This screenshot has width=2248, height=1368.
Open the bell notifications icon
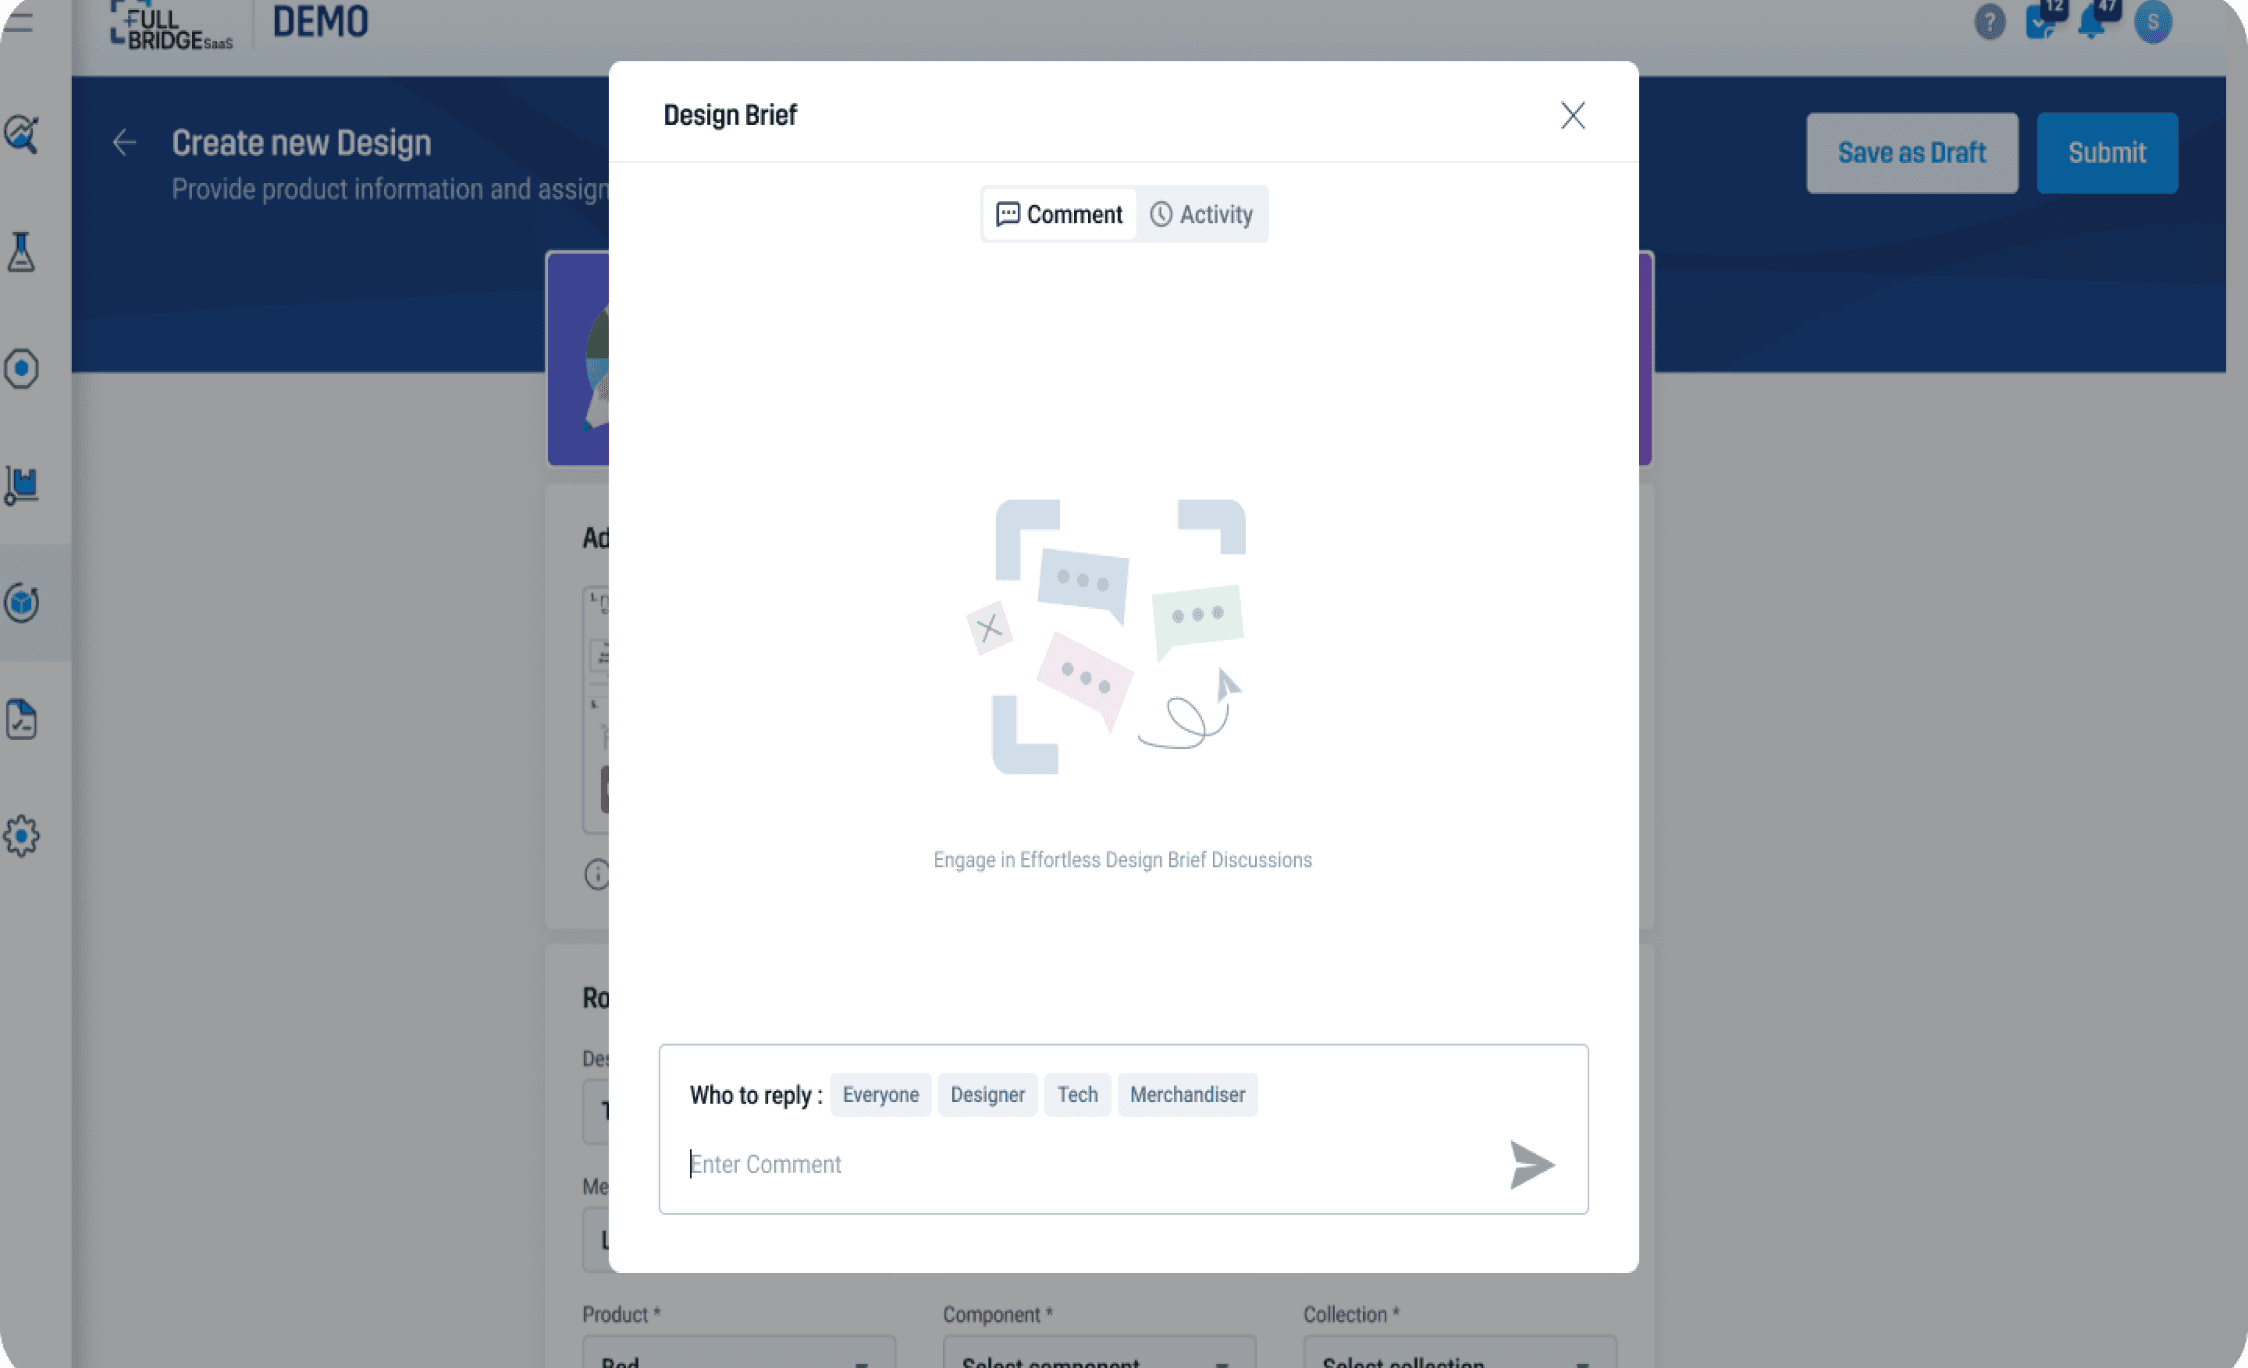(x=2093, y=20)
